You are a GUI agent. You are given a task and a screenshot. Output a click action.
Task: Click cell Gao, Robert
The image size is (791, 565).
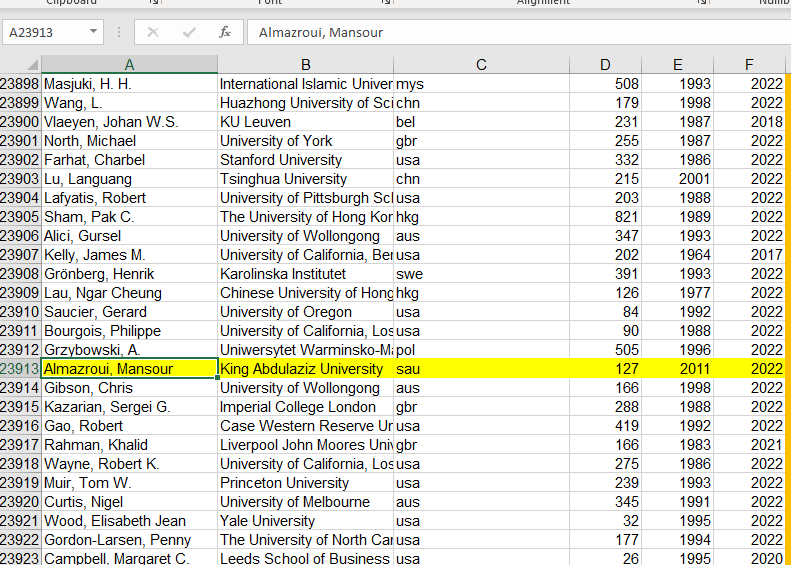click(x=129, y=426)
